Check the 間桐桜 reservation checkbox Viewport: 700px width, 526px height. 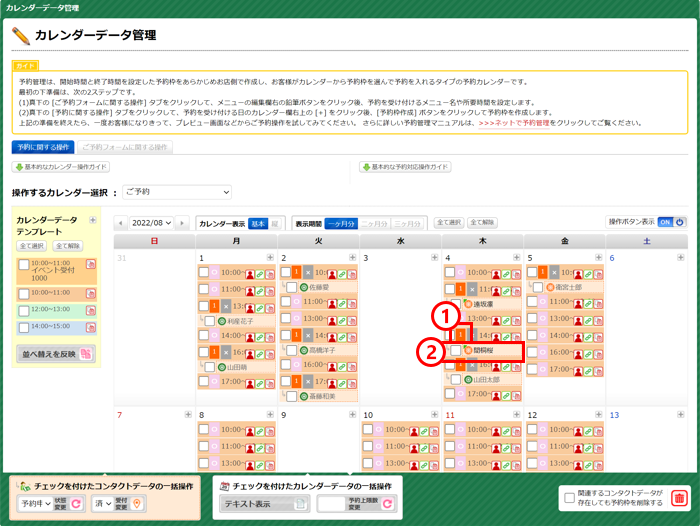click(x=455, y=350)
